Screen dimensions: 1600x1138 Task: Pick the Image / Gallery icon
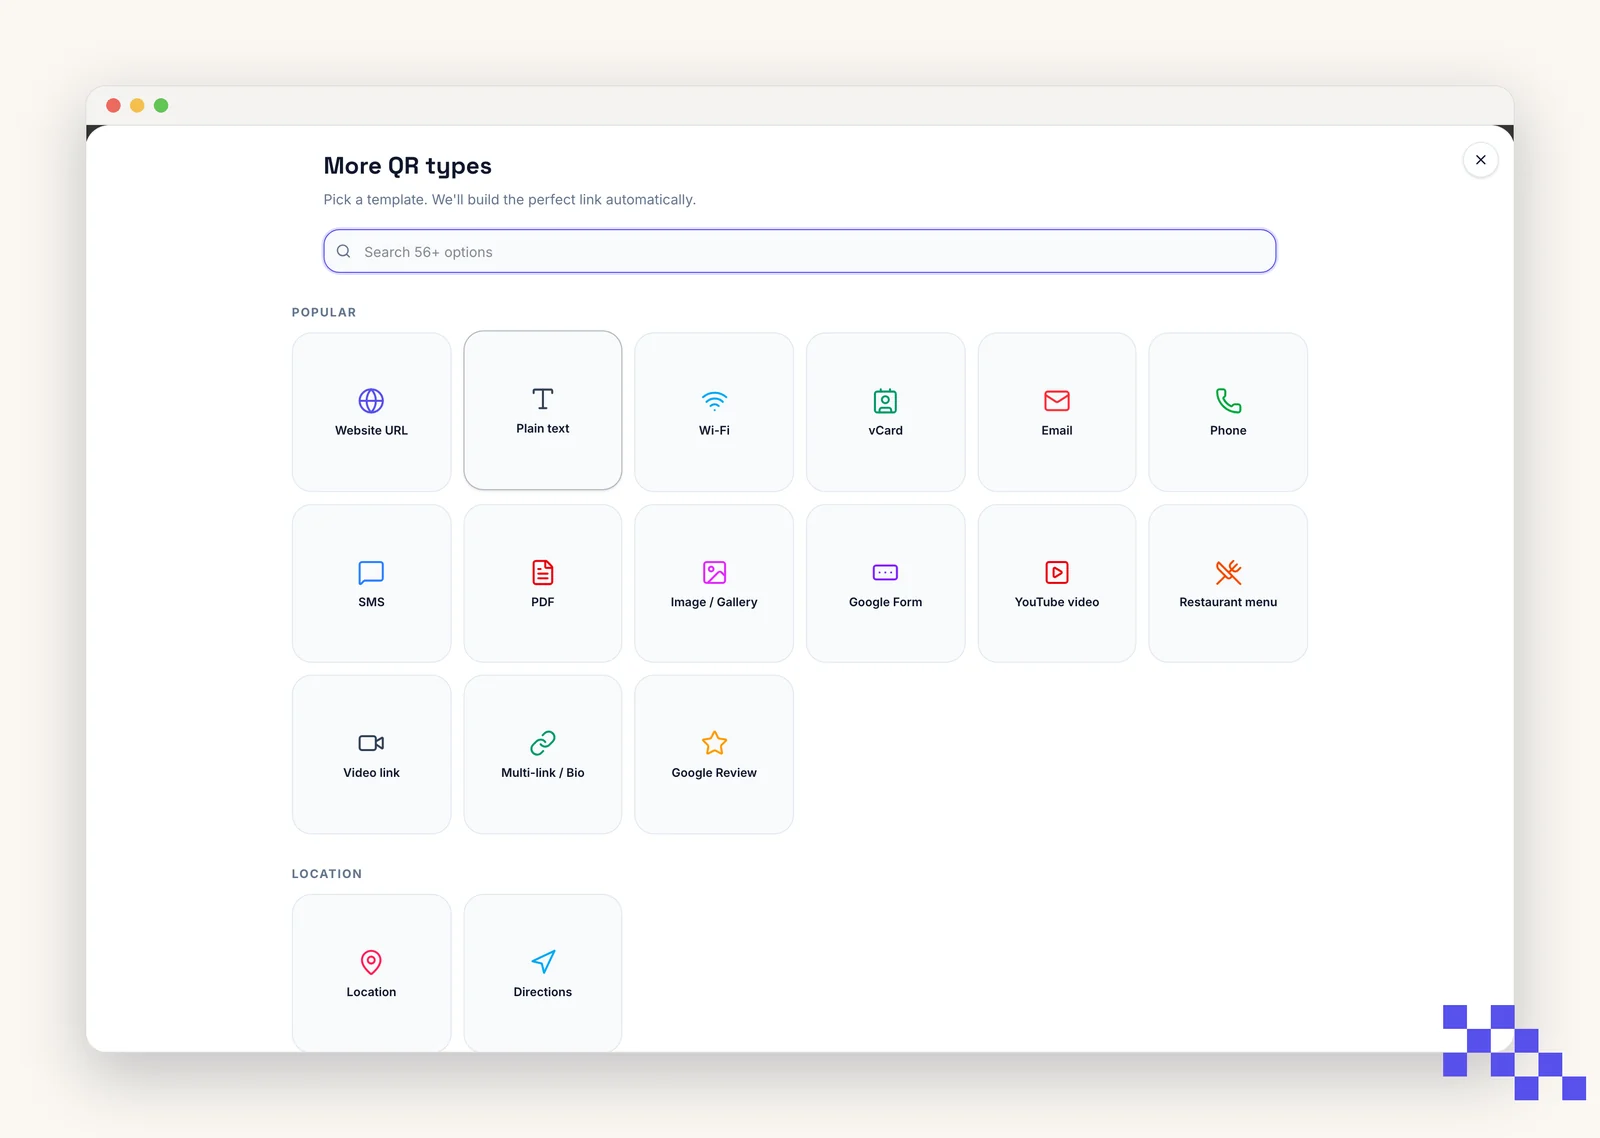click(714, 572)
